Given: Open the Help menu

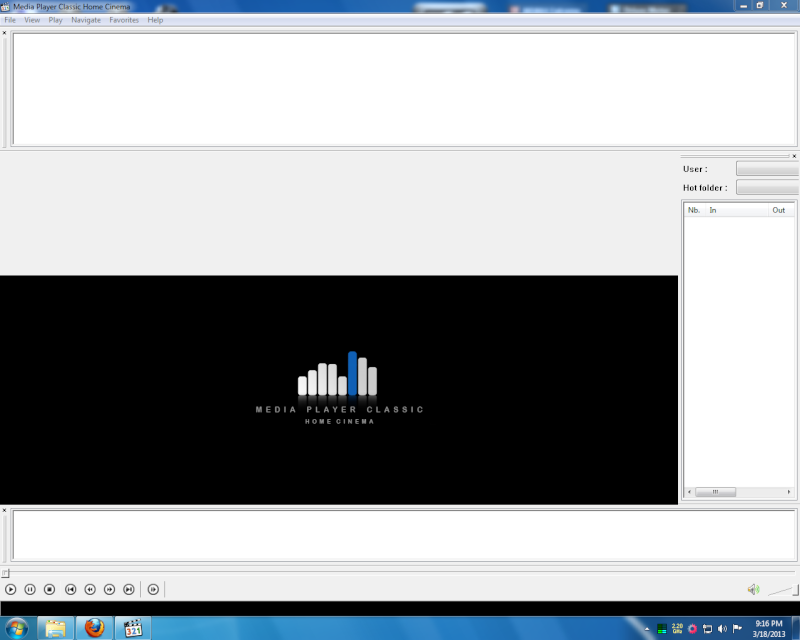Looking at the screenshot, I should pyautogui.click(x=155, y=20).
